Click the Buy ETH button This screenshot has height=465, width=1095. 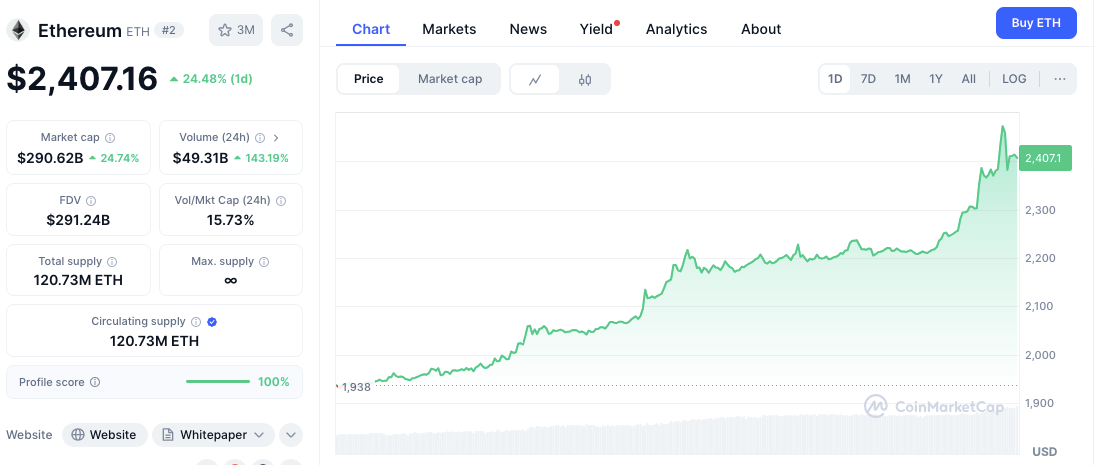tap(1036, 23)
